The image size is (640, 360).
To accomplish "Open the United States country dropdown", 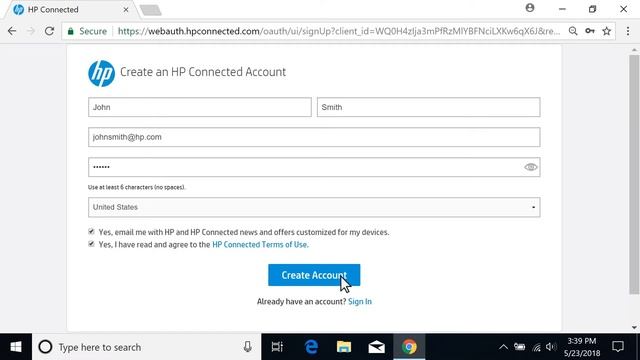I will [x=314, y=207].
